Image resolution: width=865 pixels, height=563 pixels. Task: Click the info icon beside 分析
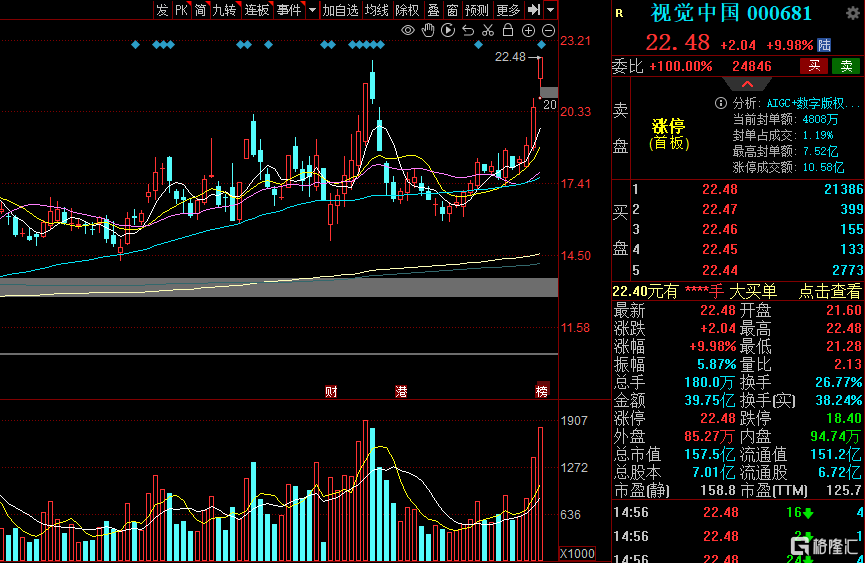tap(720, 103)
